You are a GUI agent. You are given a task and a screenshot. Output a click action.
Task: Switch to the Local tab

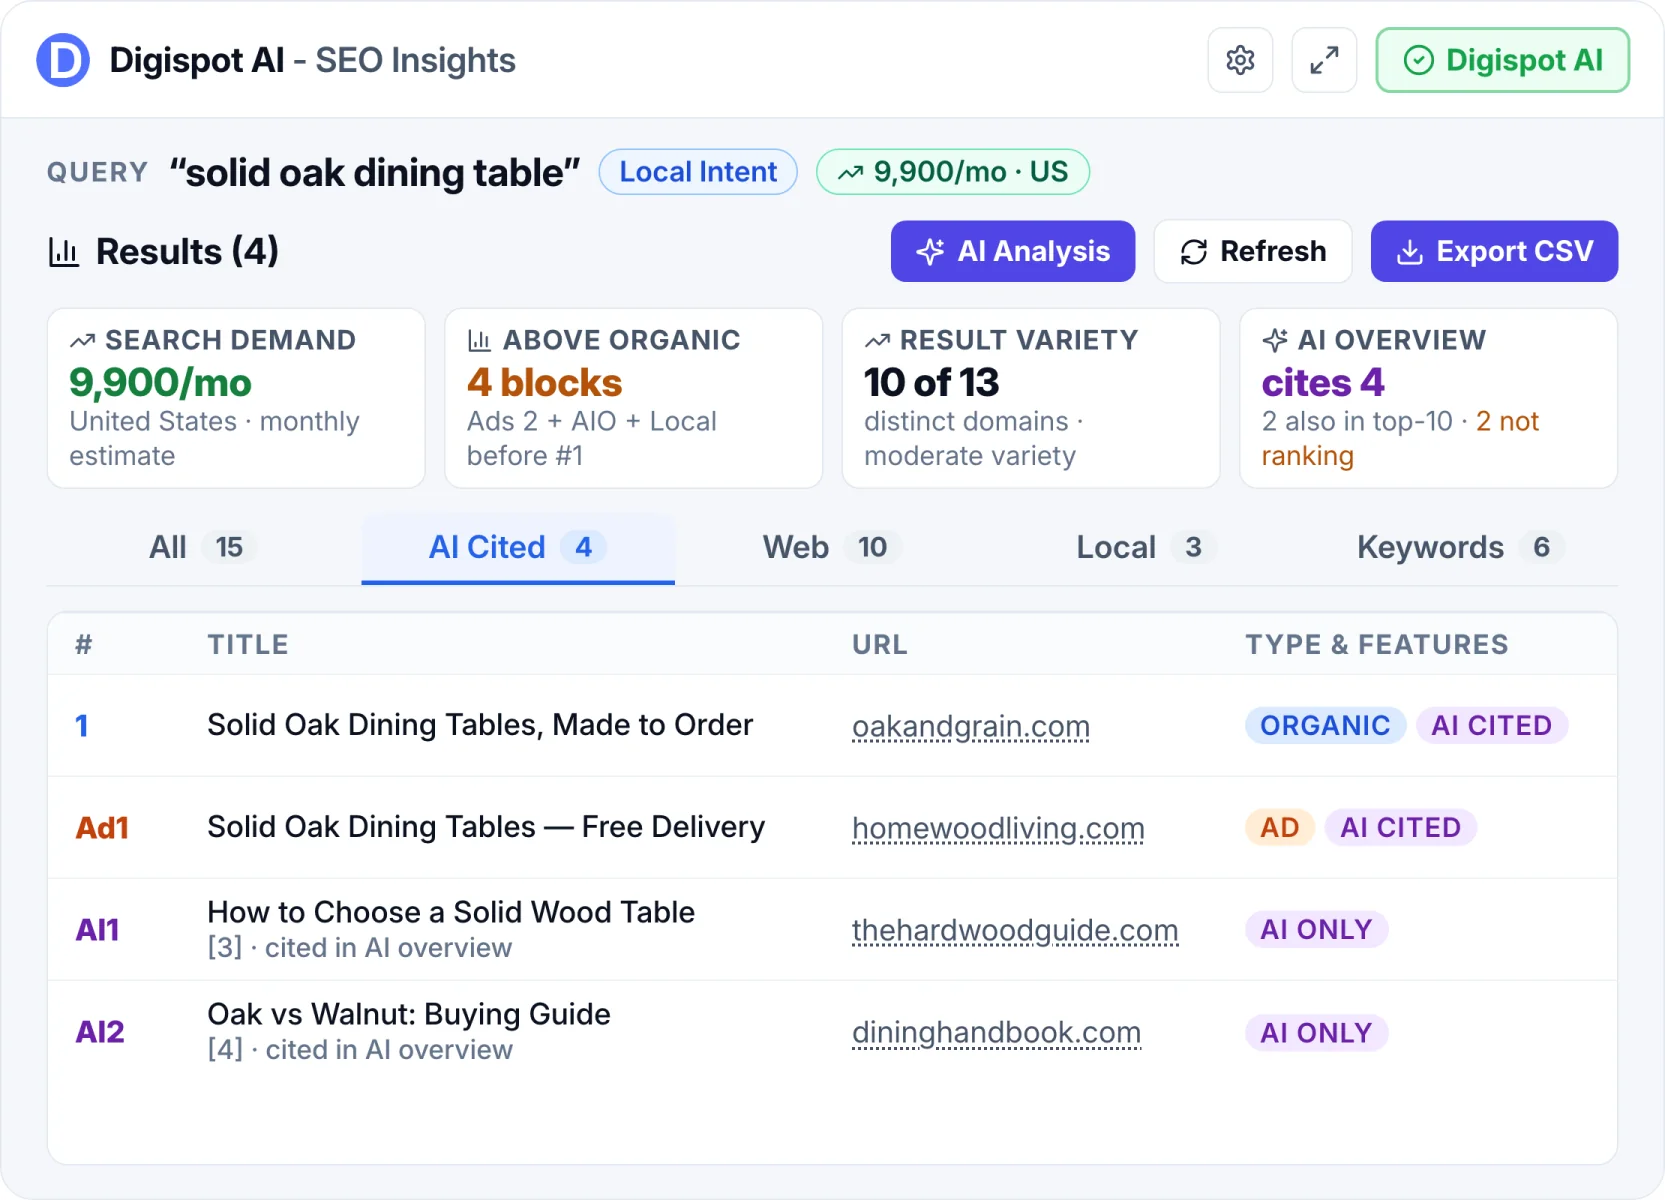tap(1146, 547)
